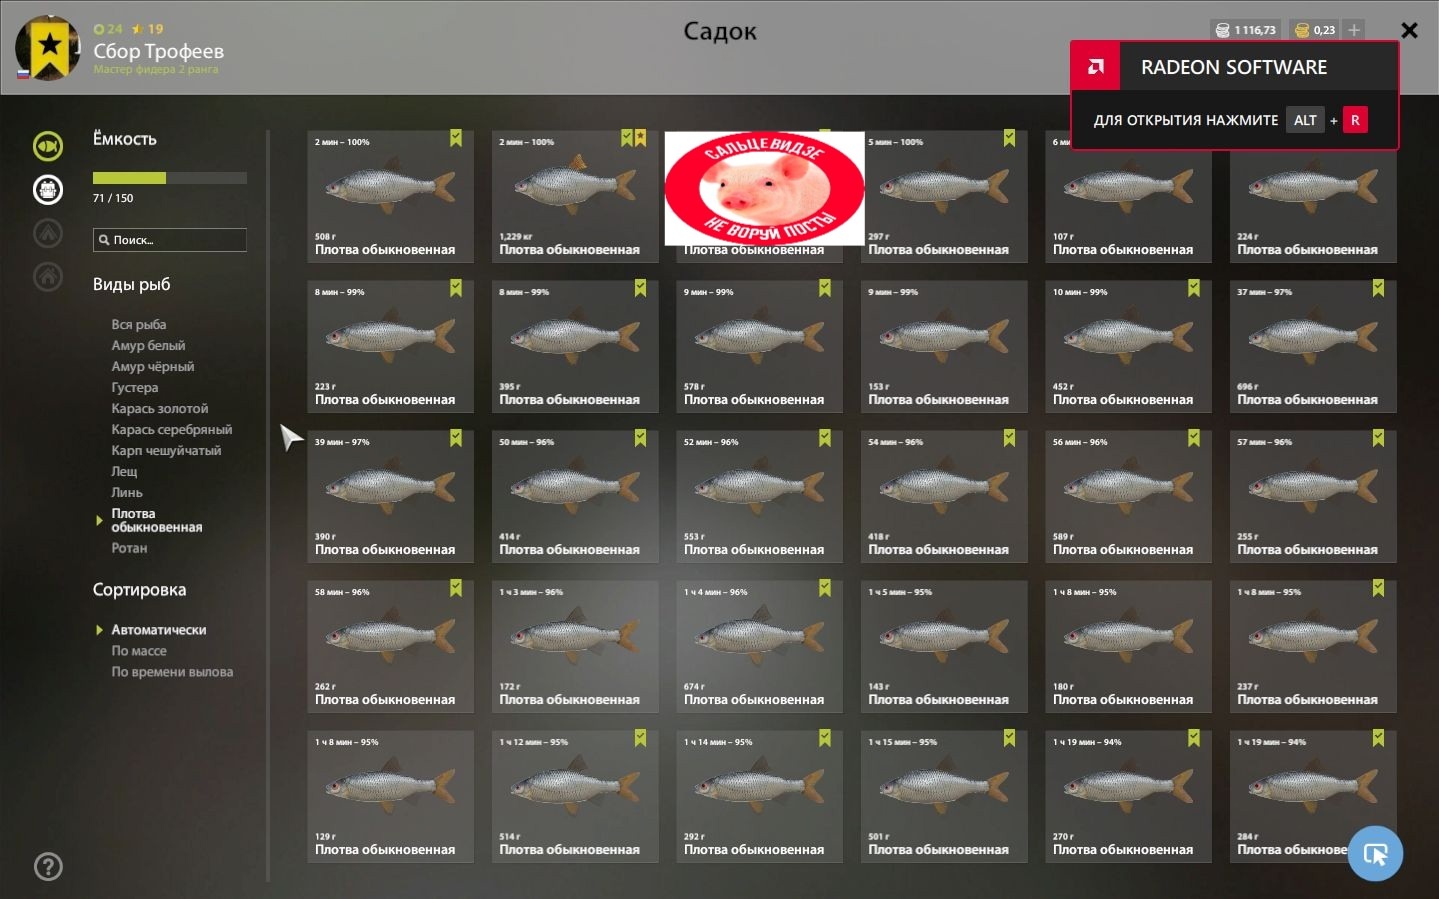Select the home base icon

tap(48, 276)
